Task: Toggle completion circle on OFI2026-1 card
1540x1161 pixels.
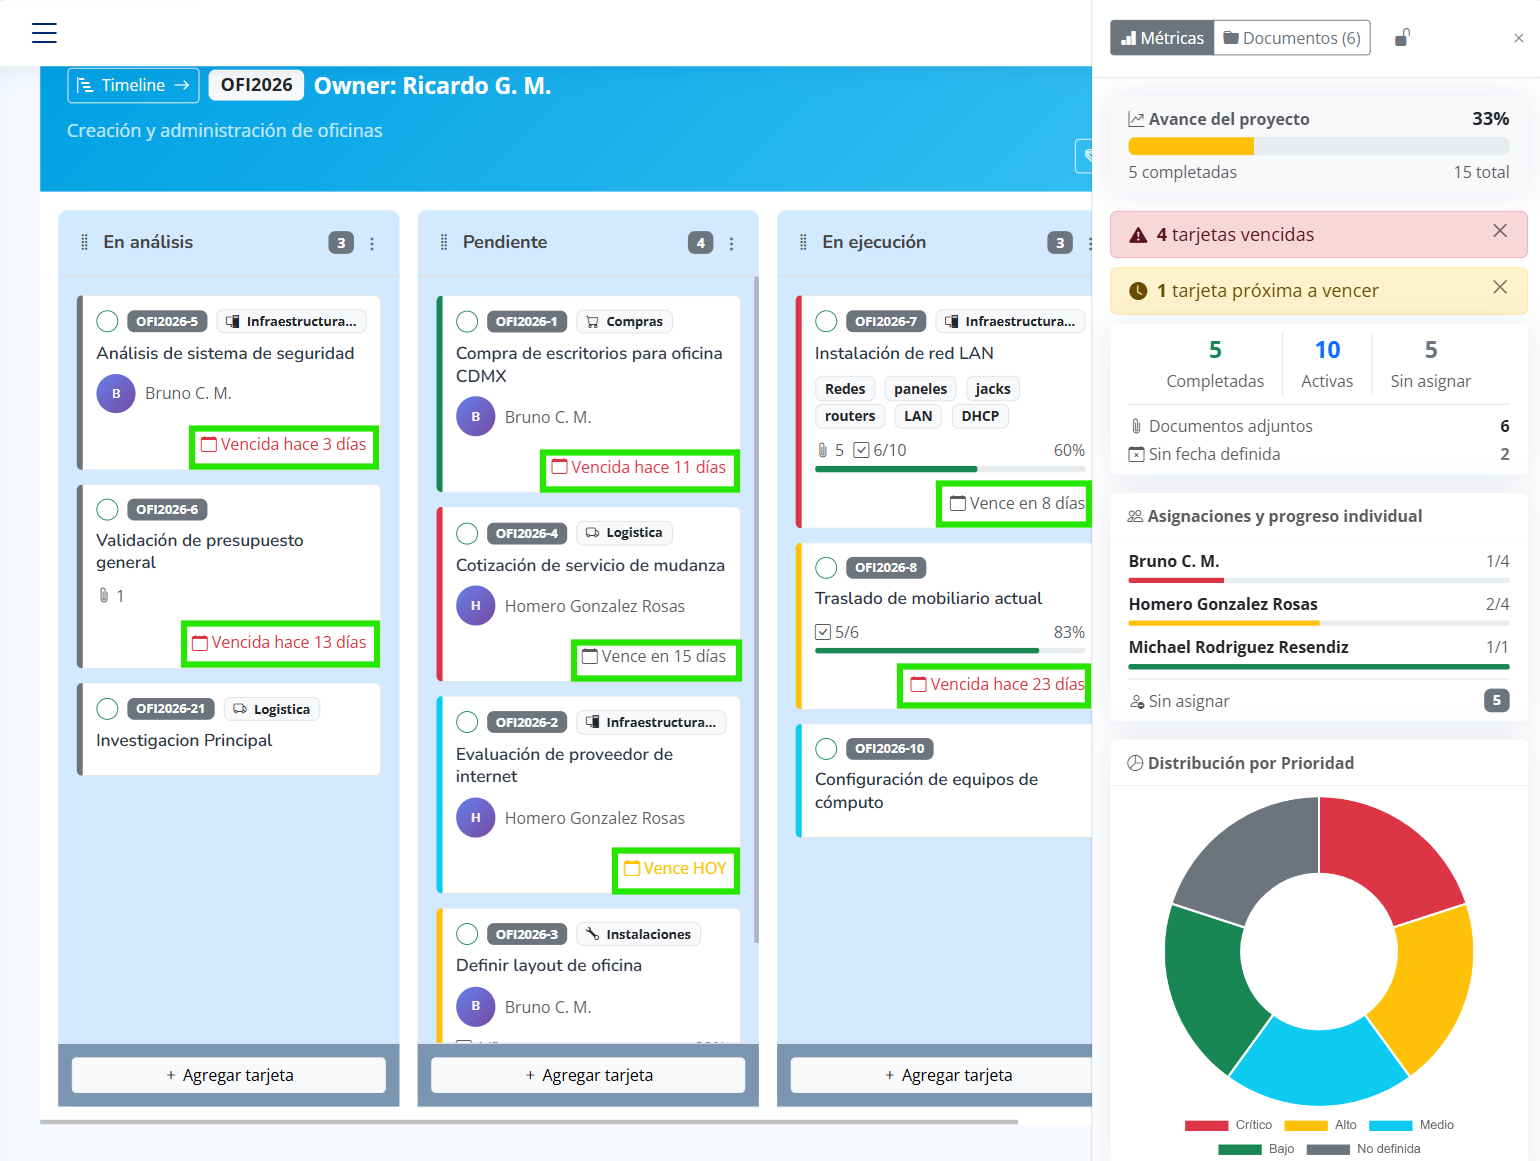Action: click(x=467, y=321)
